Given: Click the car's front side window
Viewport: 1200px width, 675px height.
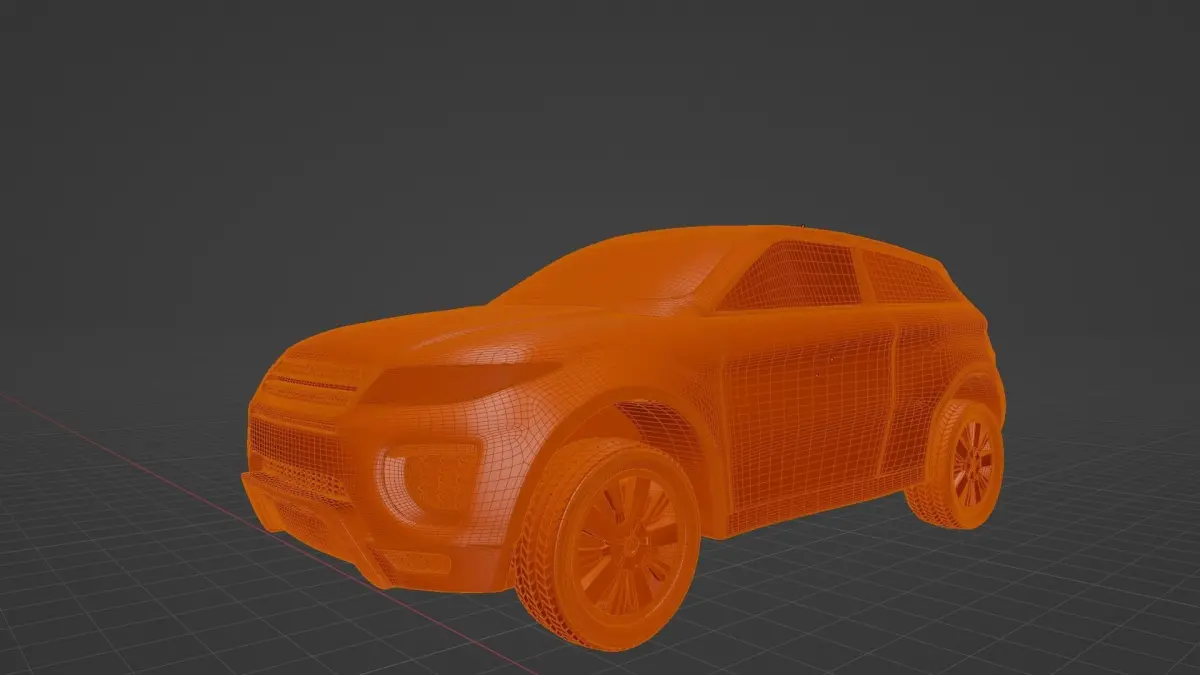Looking at the screenshot, I should [793, 275].
